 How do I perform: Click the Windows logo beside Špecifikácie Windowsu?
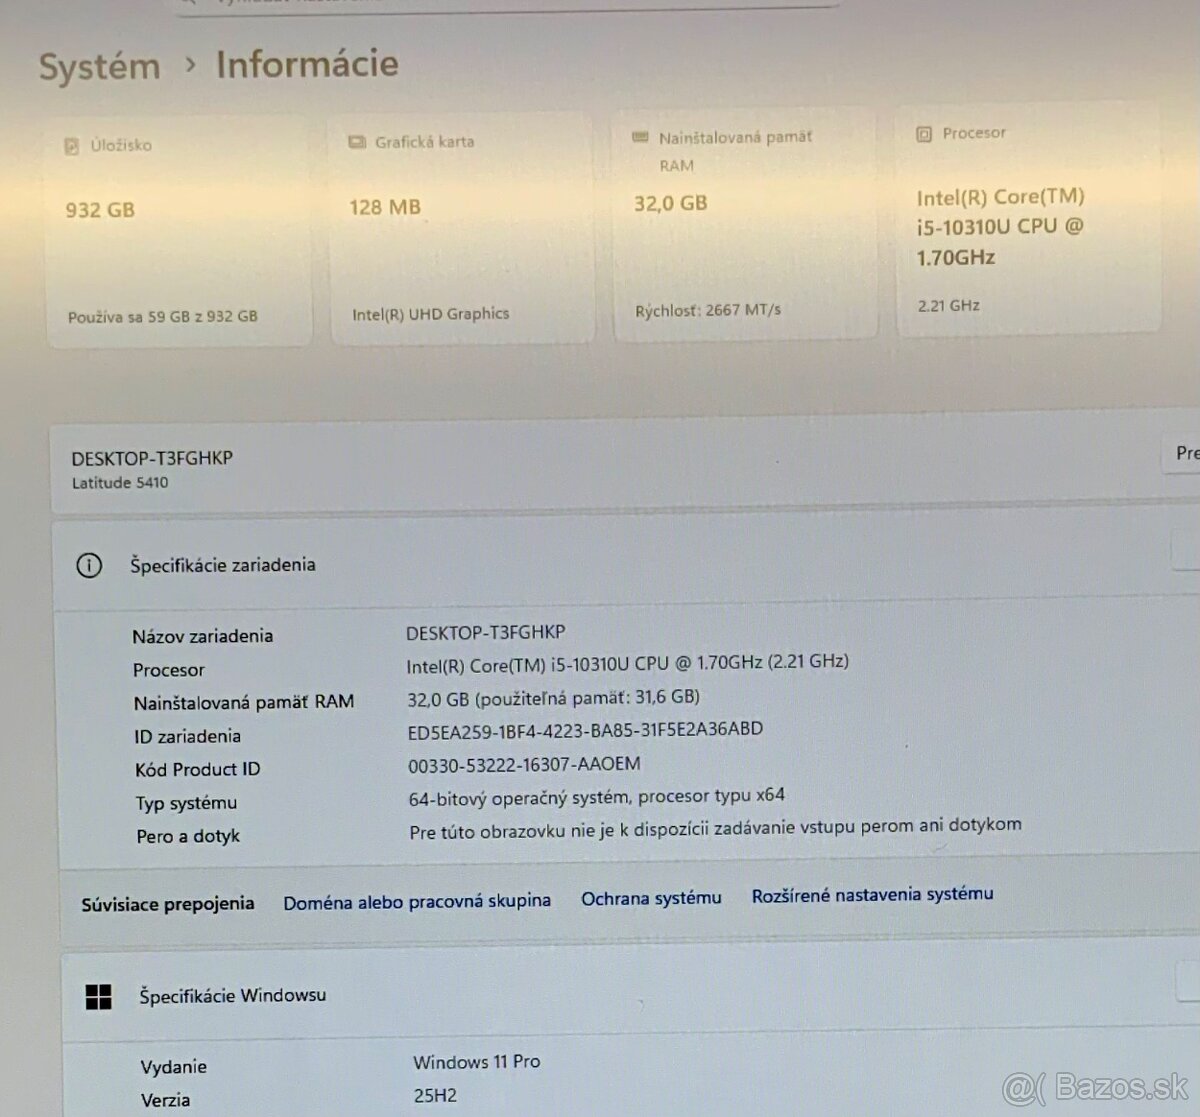[x=99, y=995]
